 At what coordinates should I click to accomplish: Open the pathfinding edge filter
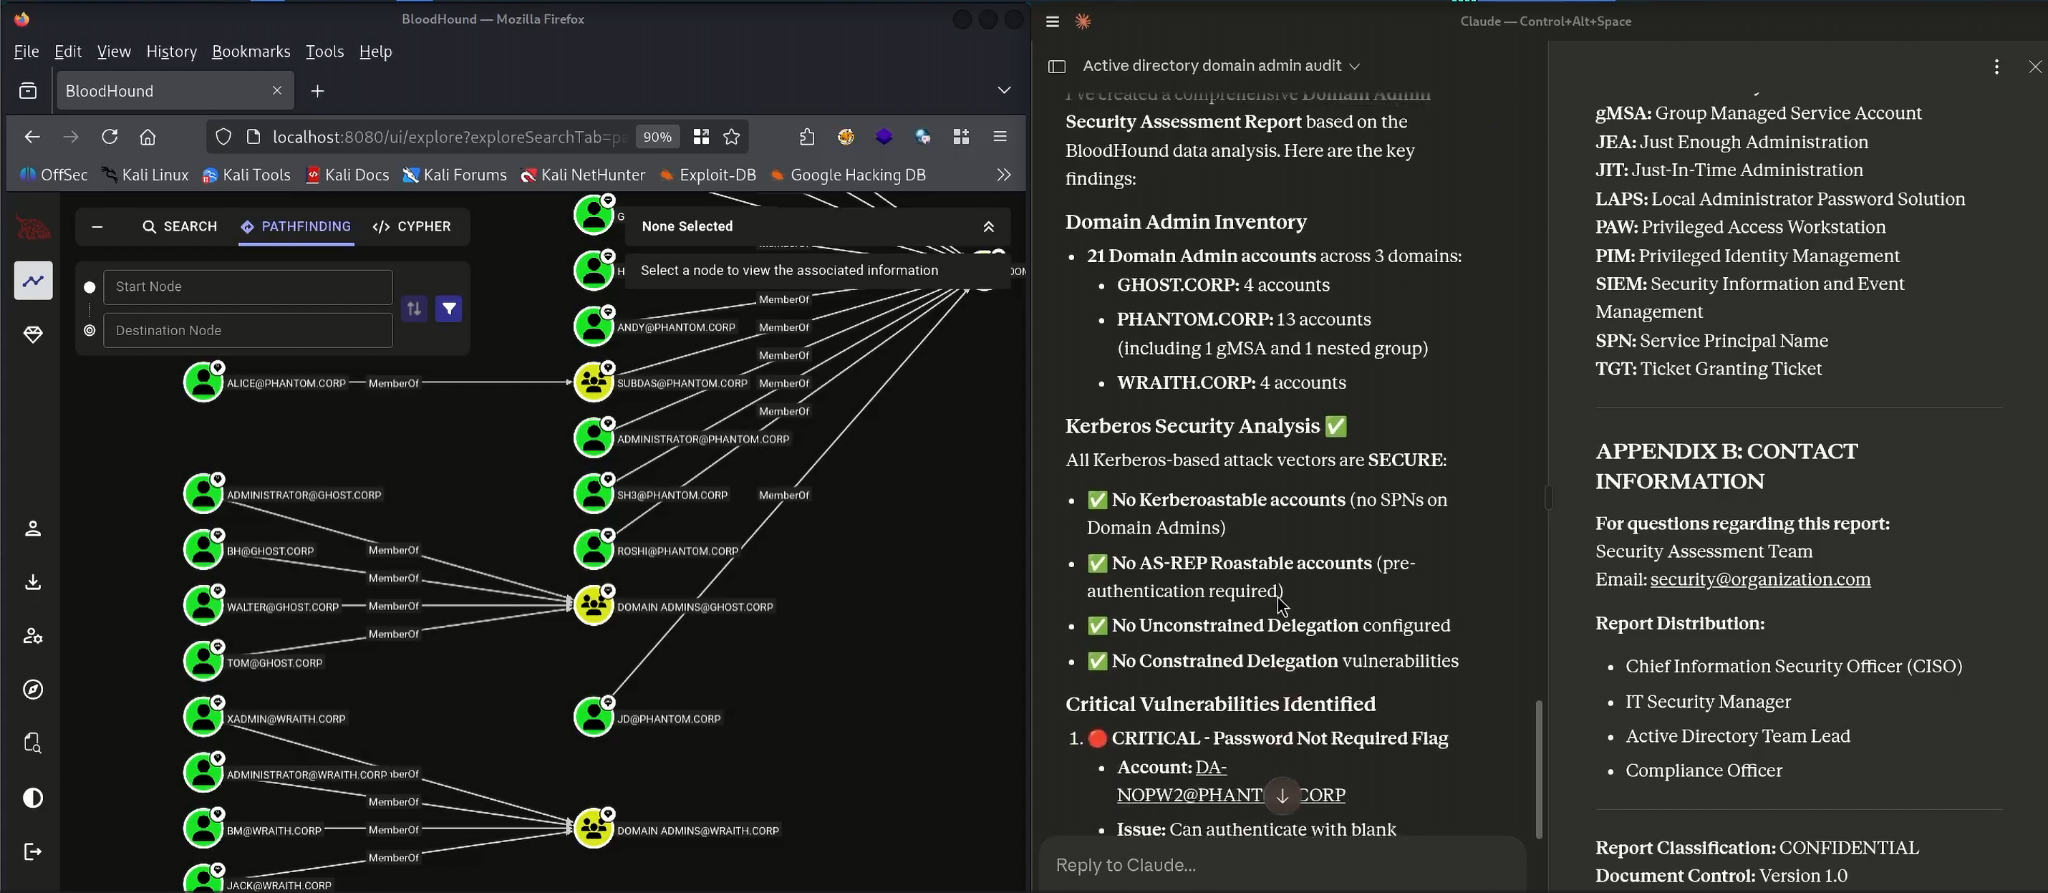click(449, 309)
